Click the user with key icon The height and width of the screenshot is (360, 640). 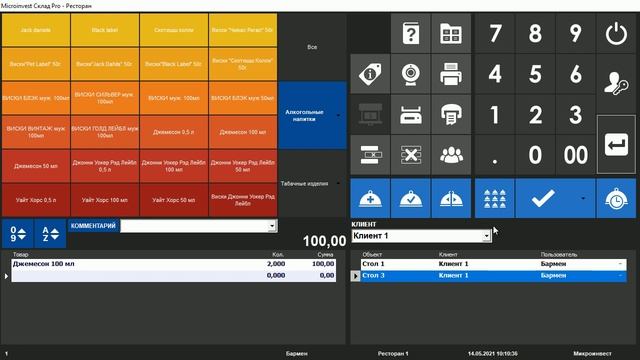616,84
